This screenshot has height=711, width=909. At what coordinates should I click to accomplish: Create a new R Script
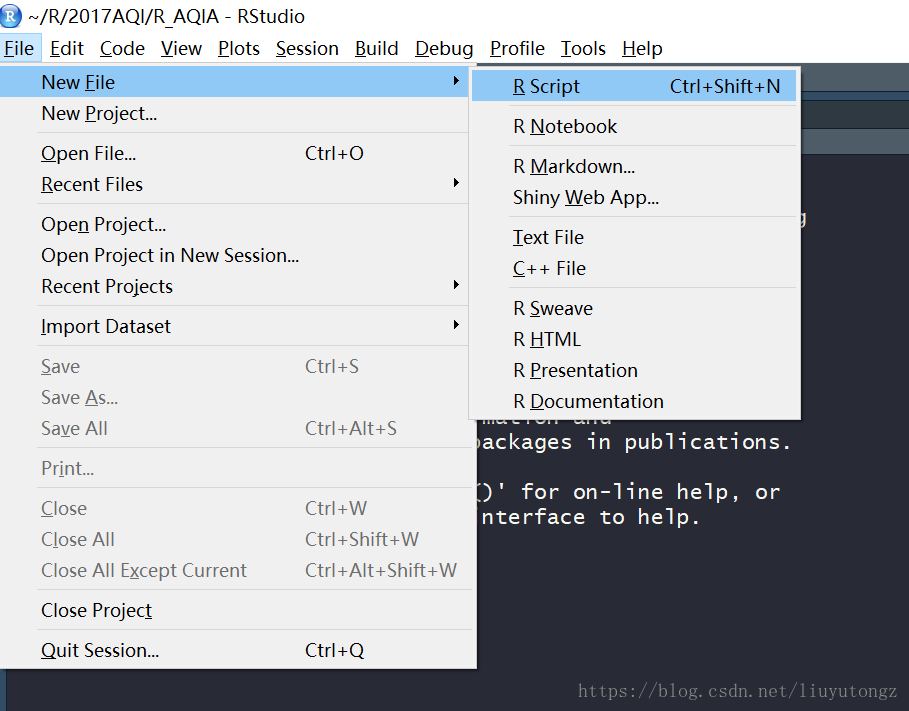(x=634, y=86)
